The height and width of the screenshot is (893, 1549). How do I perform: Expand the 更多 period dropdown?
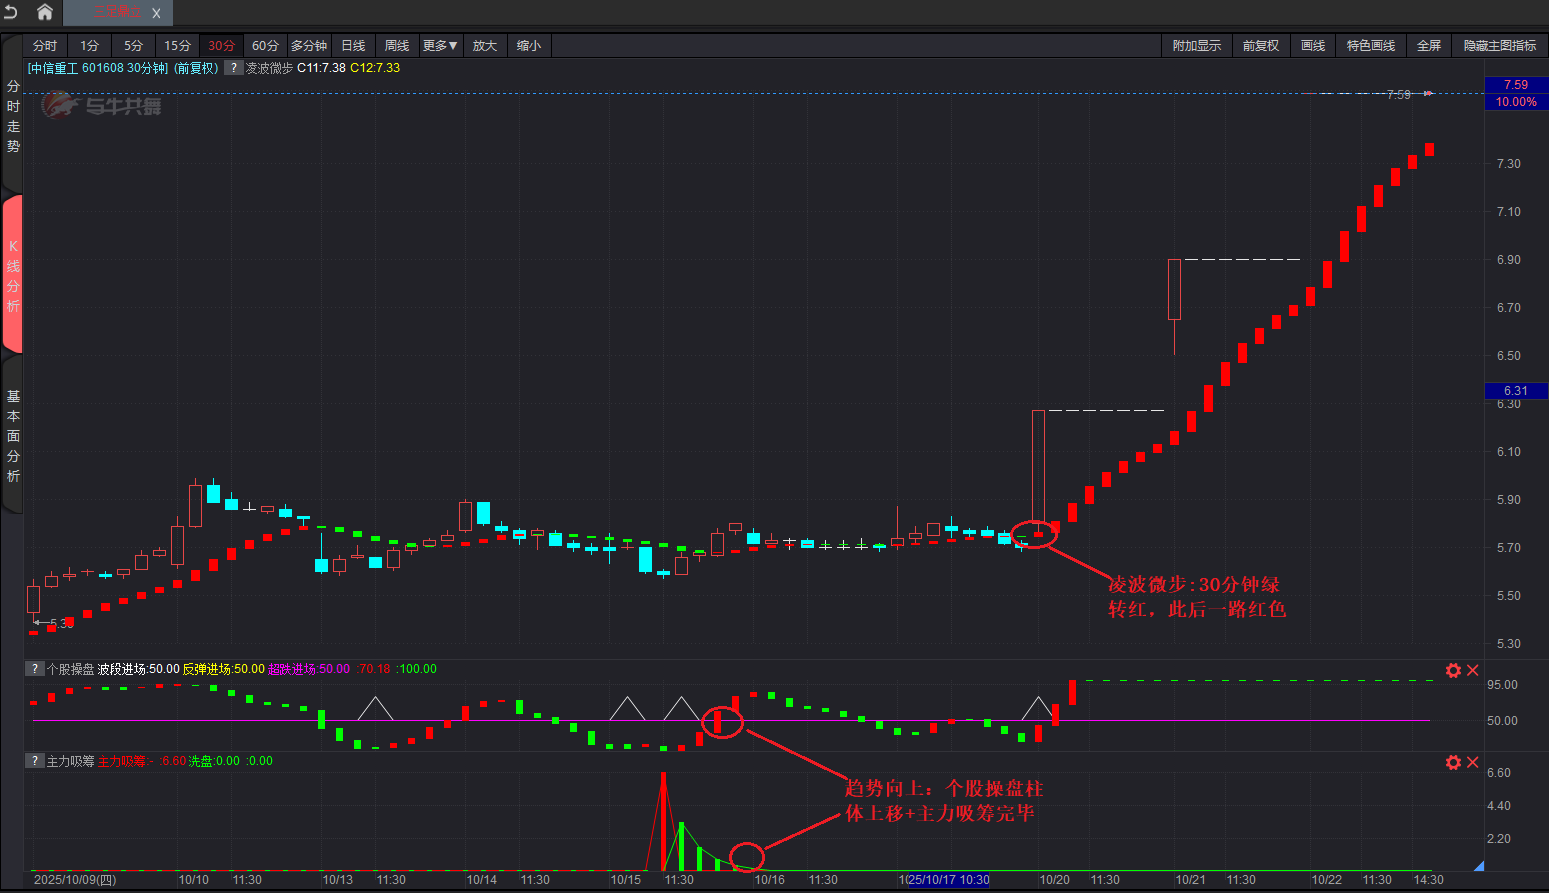(439, 46)
